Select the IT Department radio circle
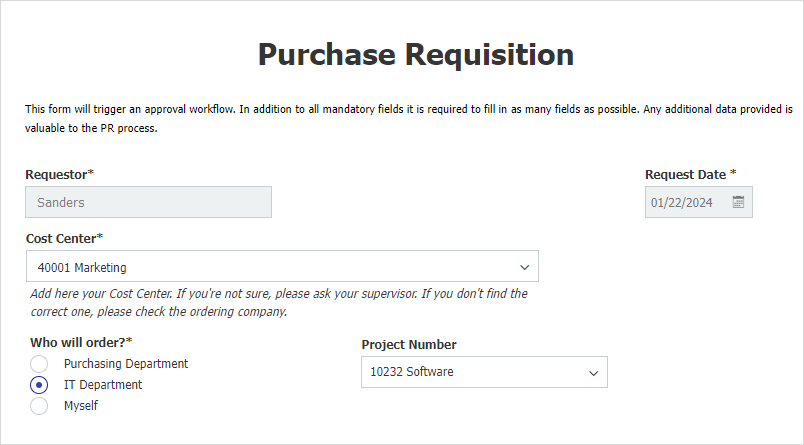 (39, 385)
